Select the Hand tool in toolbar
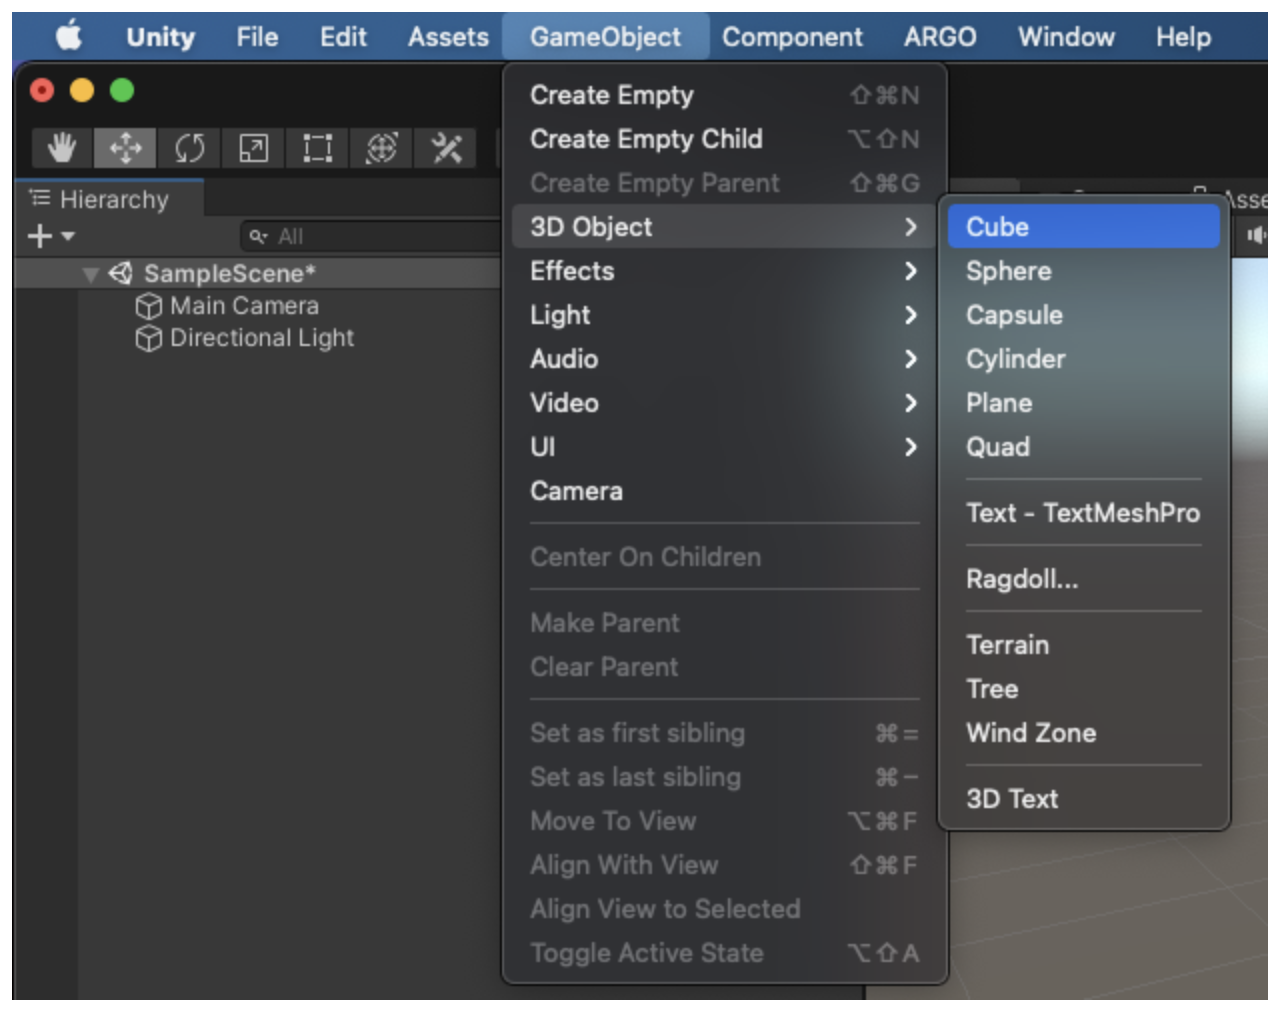1286x1014 pixels. 62,148
